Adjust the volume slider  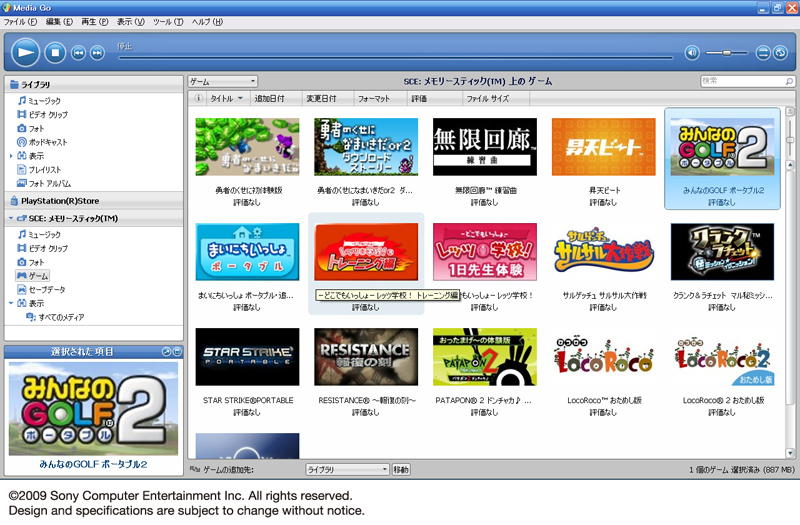pyautogui.click(x=727, y=53)
